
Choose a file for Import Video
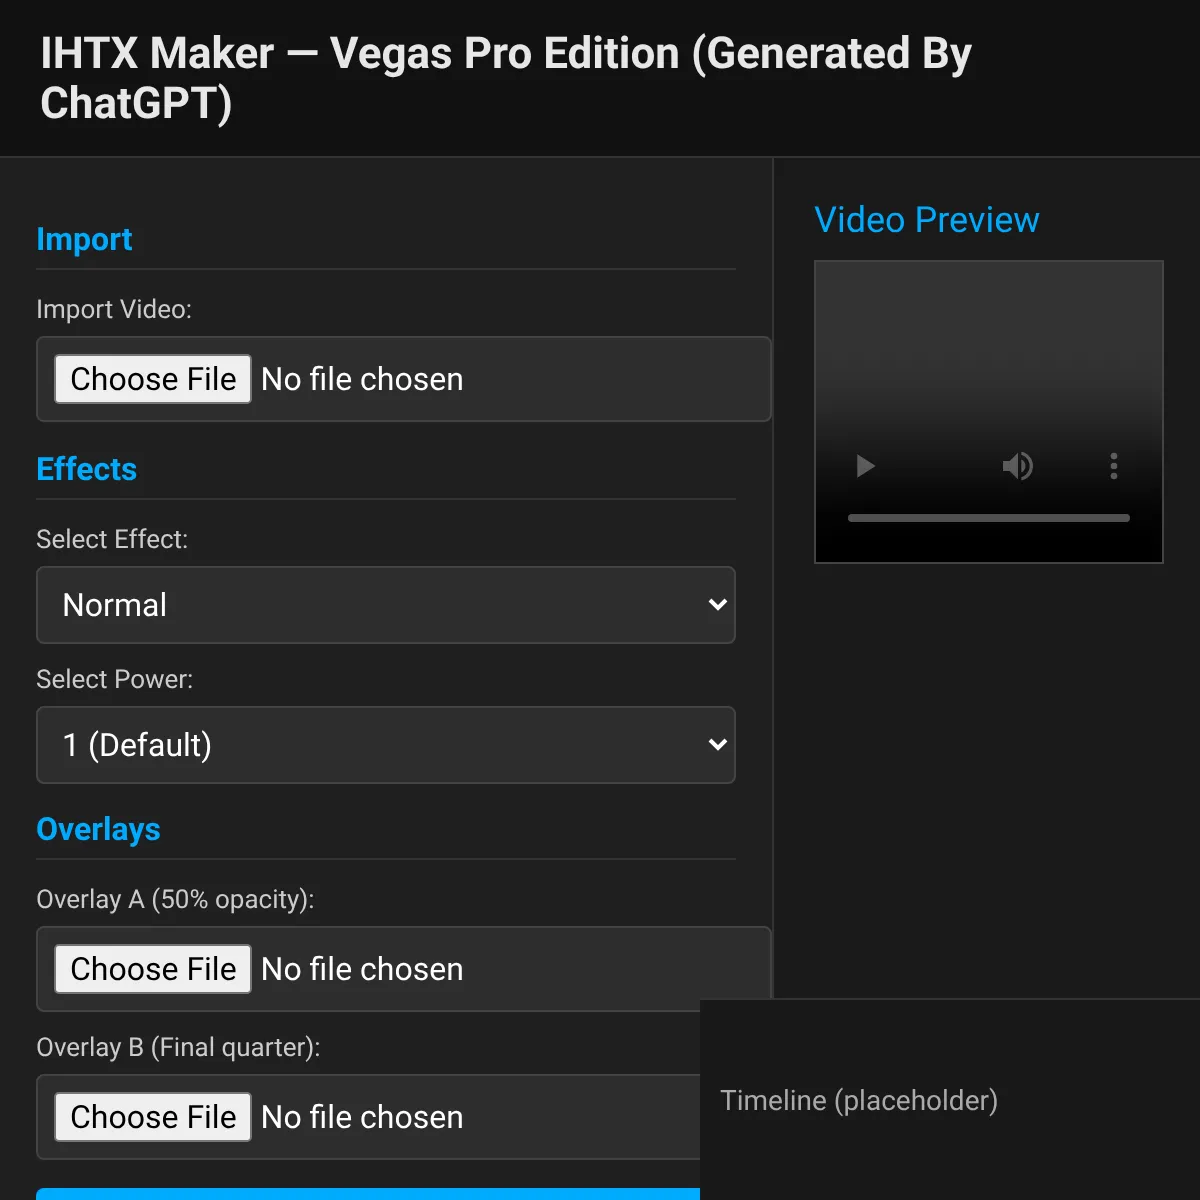(x=153, y=379)
